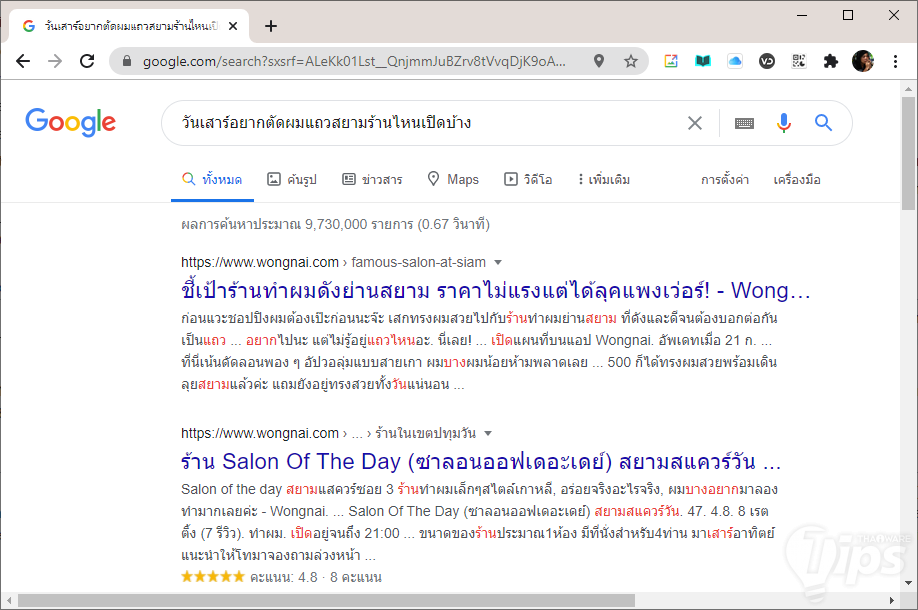Select the ทั้งหมด (All) results tab
The height and width of the screenshot is (610, 918).
pyautogui.click(x=212, y=179)
